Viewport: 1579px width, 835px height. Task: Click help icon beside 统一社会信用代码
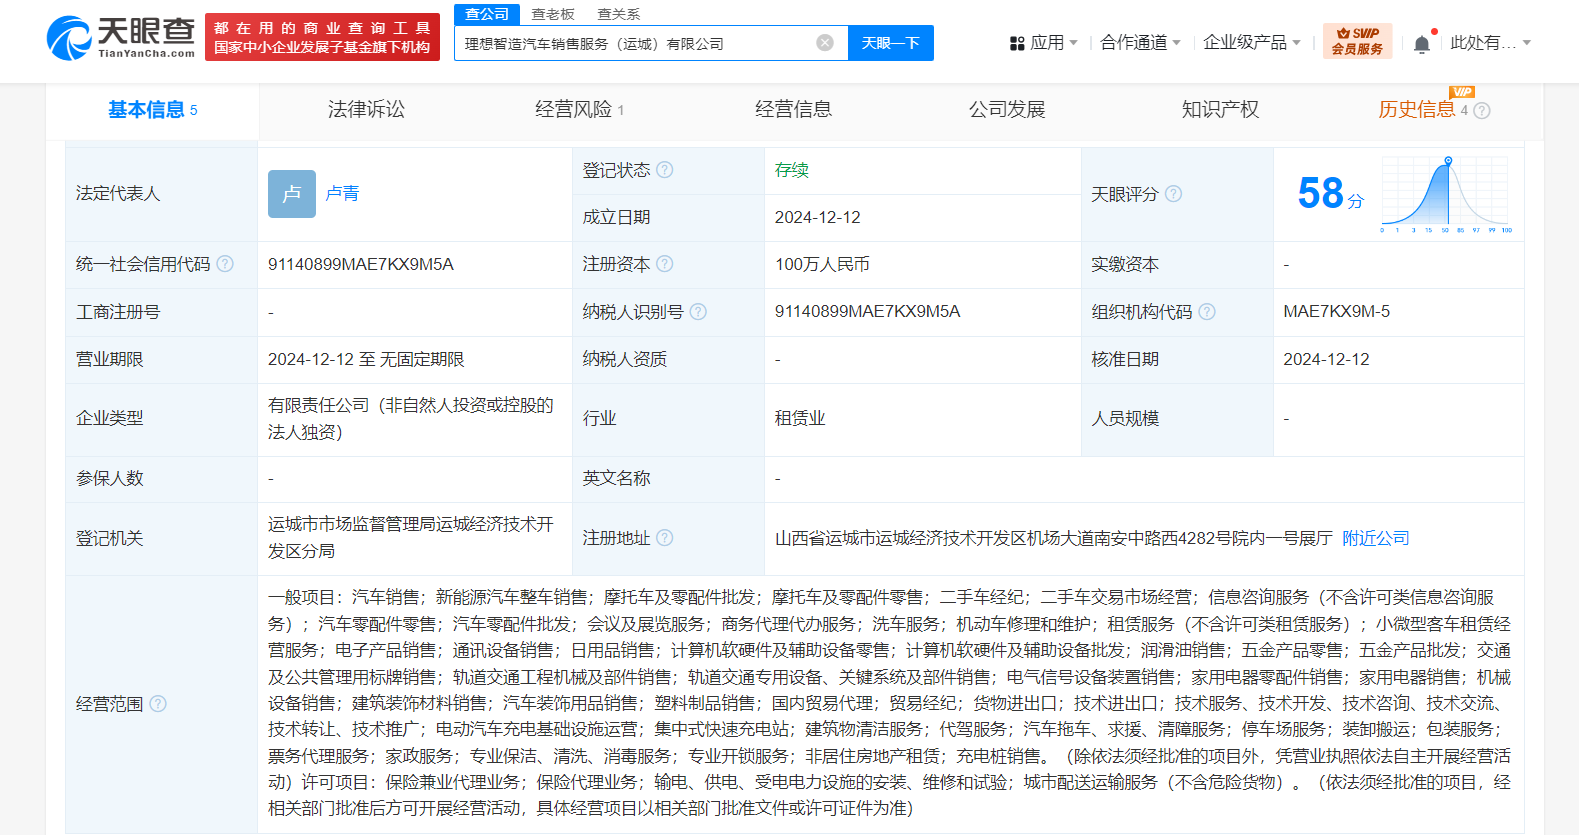click(225, 264)
